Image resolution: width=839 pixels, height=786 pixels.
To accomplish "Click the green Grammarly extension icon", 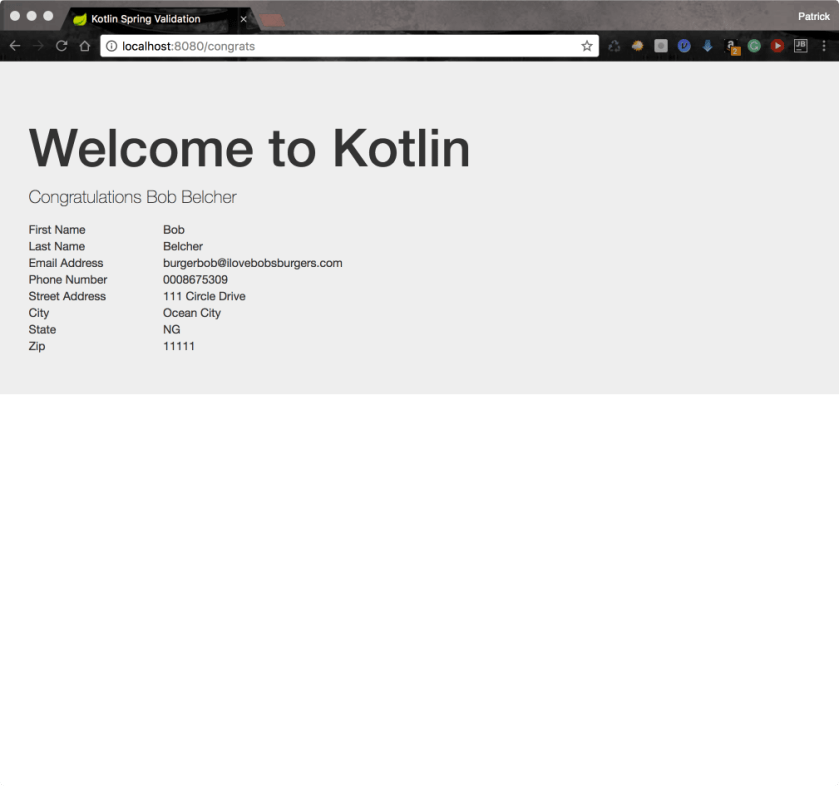I will [x=754, y=46].
